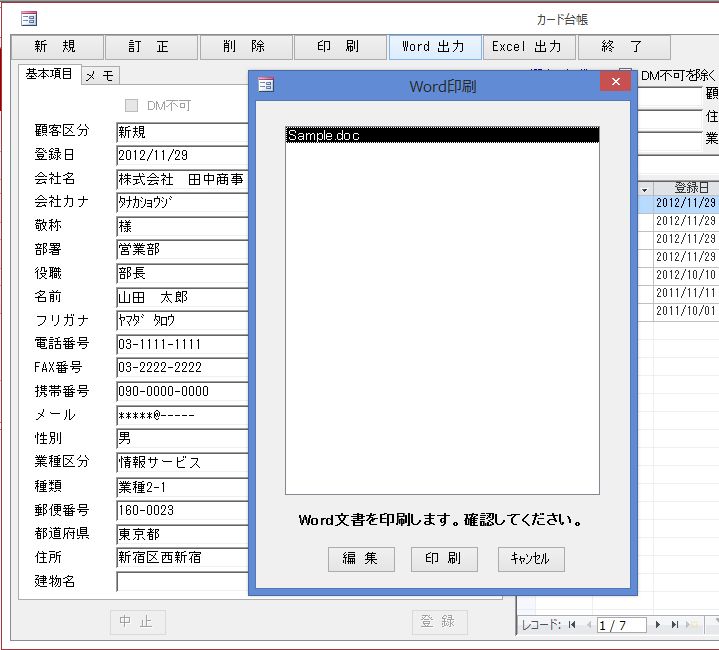Select the highlighted first 2012/11/29 list row
Image resolution: width=719 pixels, height=650 pixels.
click(x=679, y=203)
